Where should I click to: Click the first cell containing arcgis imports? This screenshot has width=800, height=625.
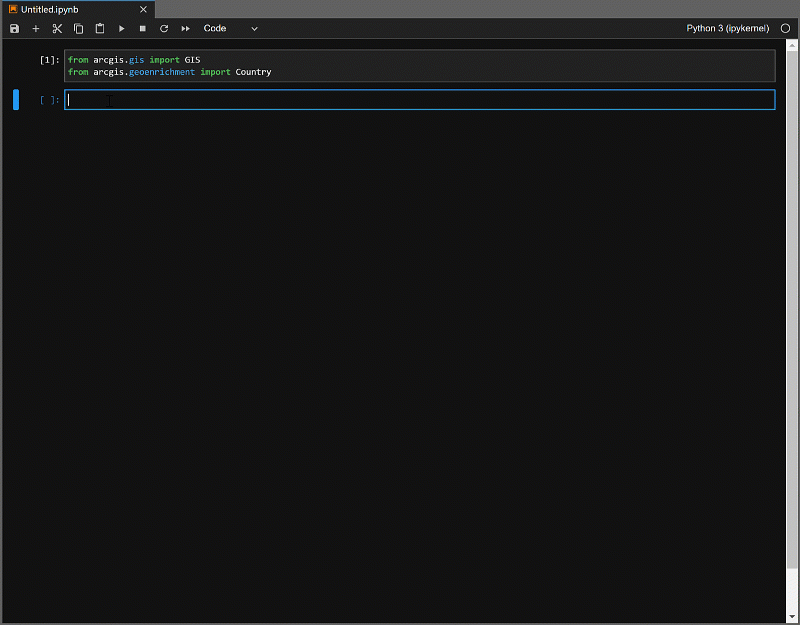click(419, 66)
